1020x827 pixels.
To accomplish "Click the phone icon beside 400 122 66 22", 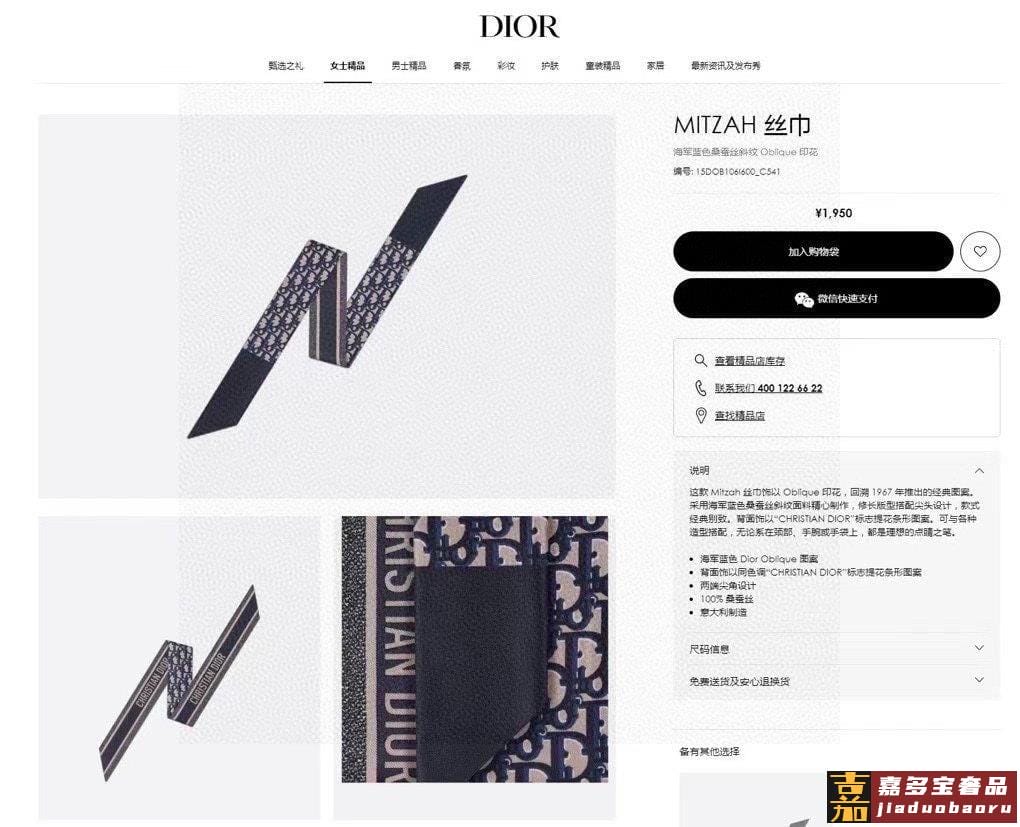I will (701, 388).
